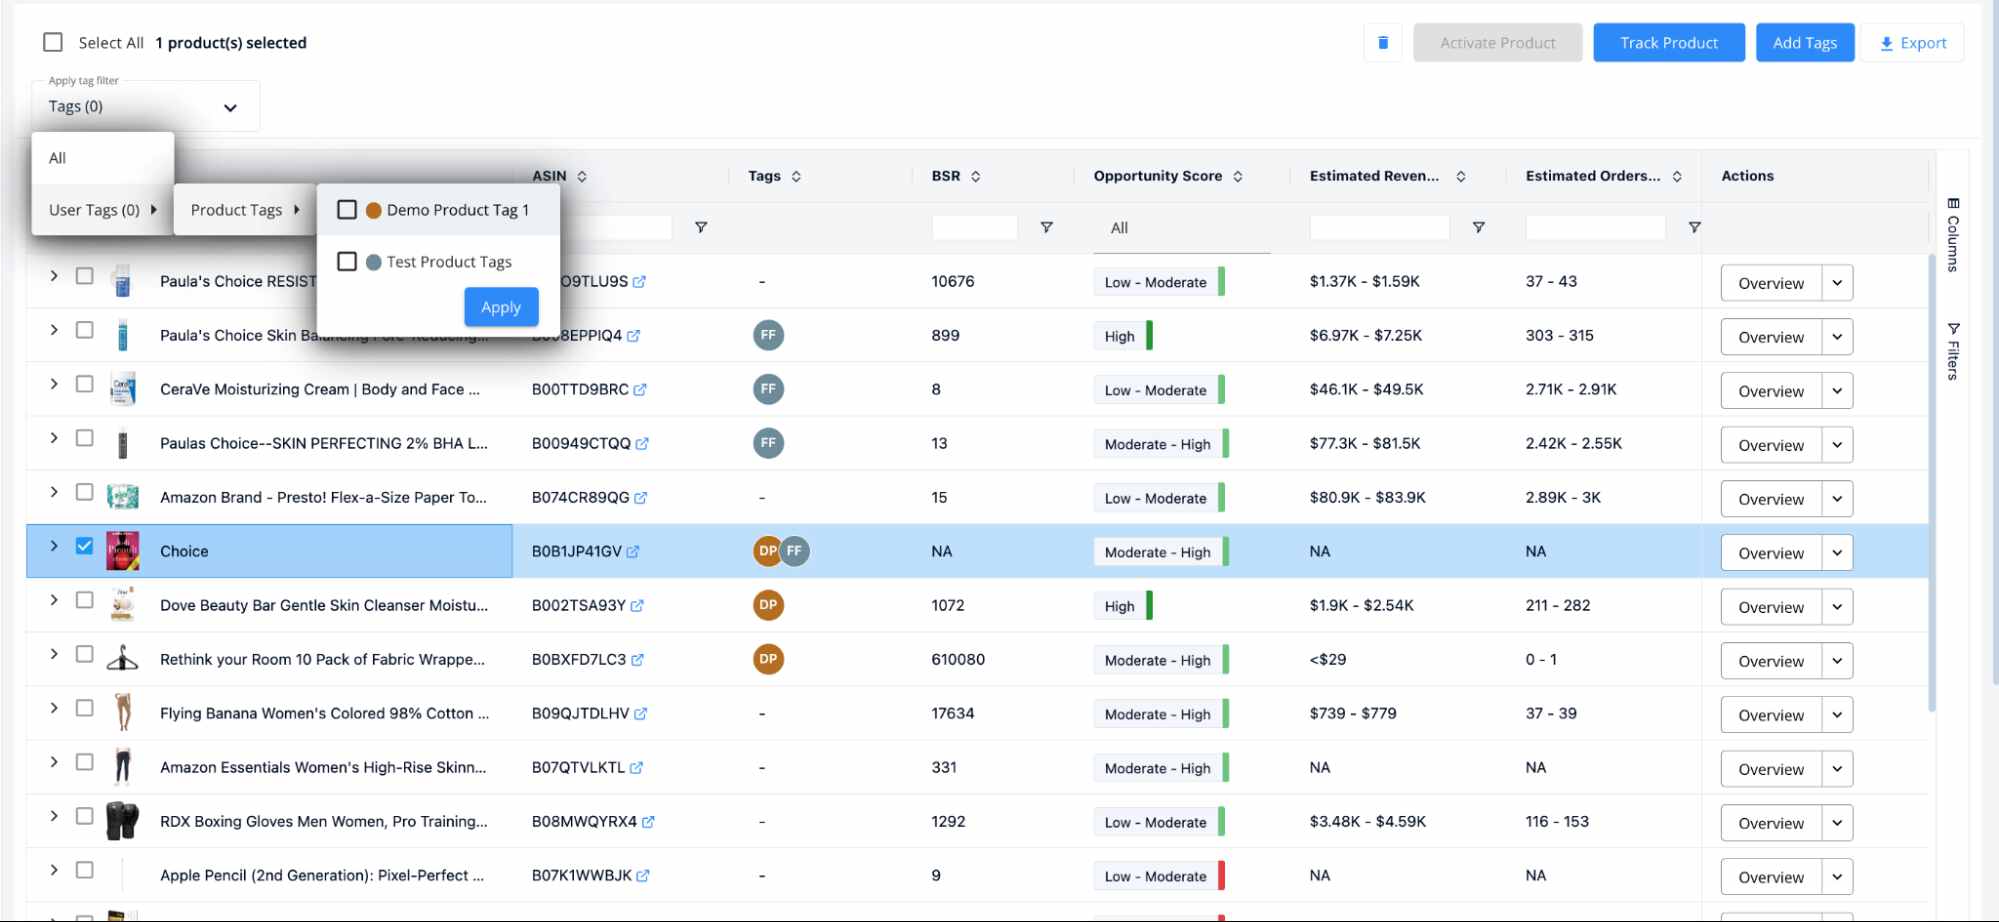Click the BSR column filter funnel icon
This screenshot has width=1999, height=922.
coord(1046,228)
